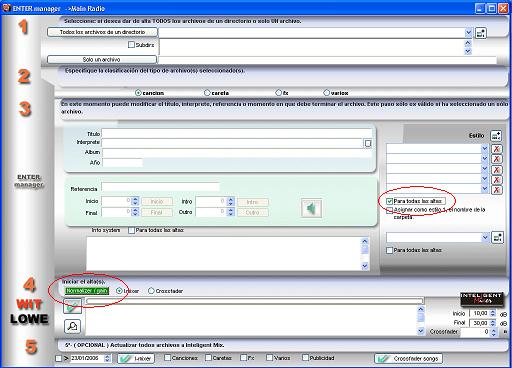Image resolution: width=512 pixels, height=368 pixels.
Task: Adjust the 23/01/2006 date spinner
Action: 107,358
